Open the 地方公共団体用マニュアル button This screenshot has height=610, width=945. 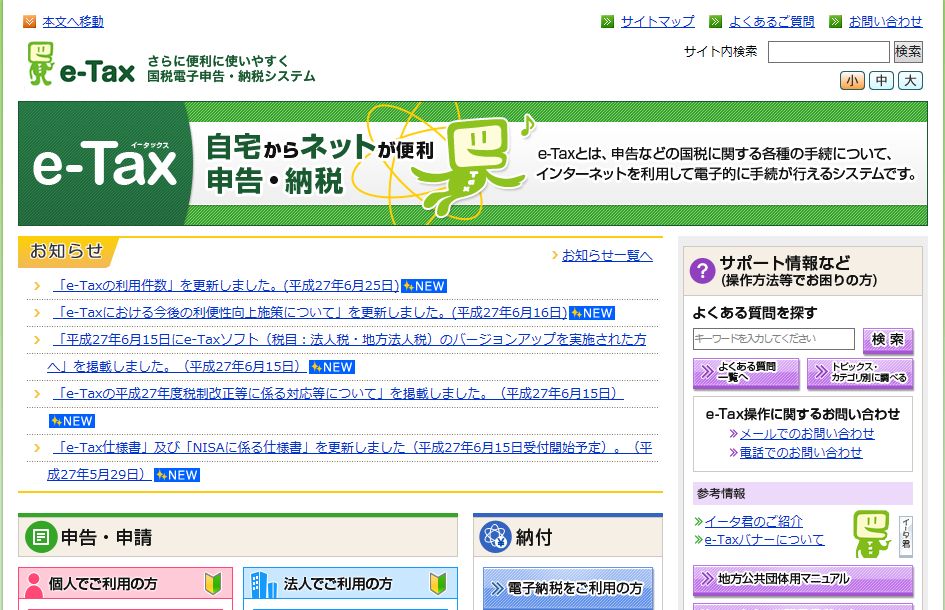click(803, 580)
